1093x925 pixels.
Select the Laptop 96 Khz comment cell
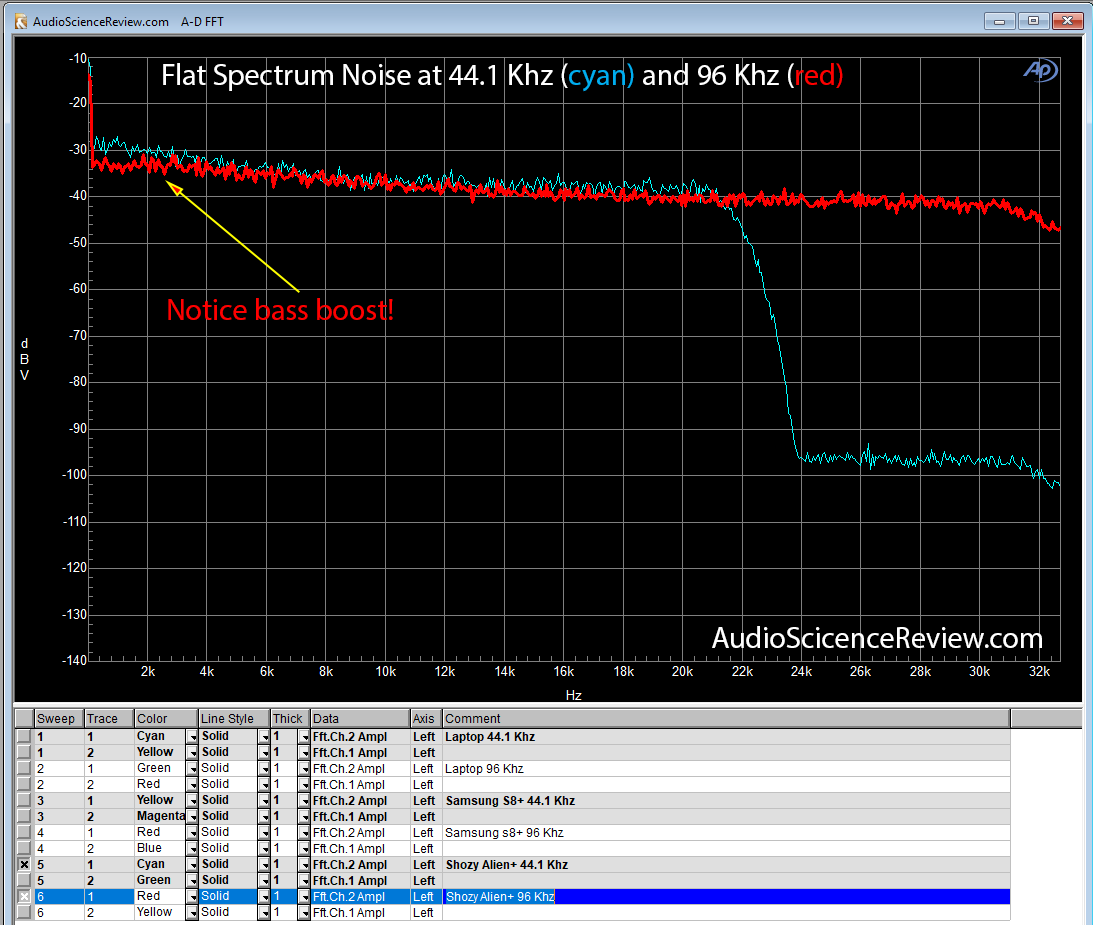coord(726,769)
